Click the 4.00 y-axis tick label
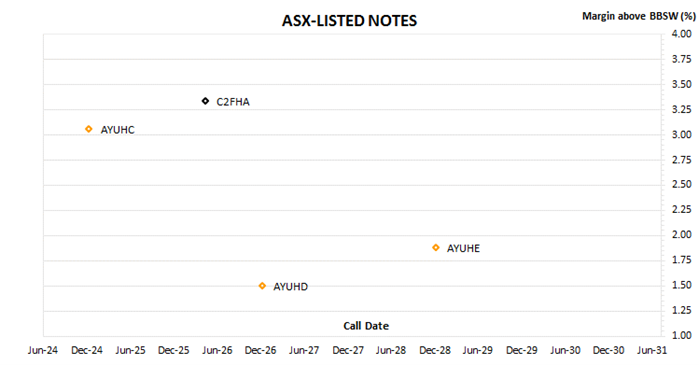Screen dimensions: 699x365 pyautogui.click(x=682, y=34)
